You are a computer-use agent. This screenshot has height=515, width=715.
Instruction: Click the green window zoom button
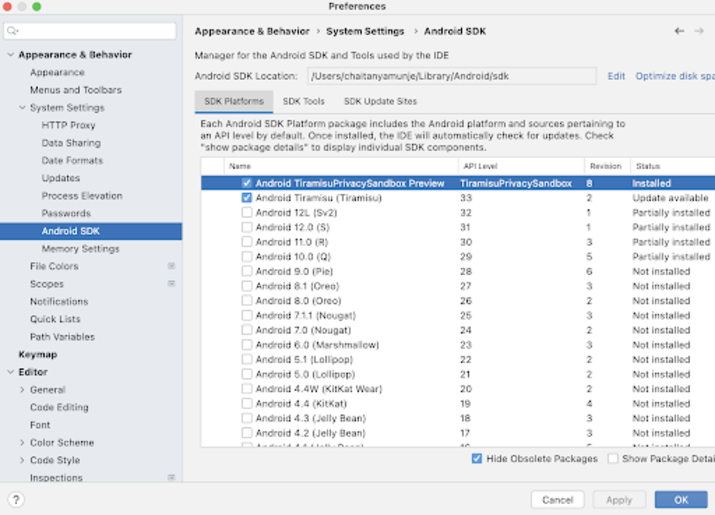point(37,7)
